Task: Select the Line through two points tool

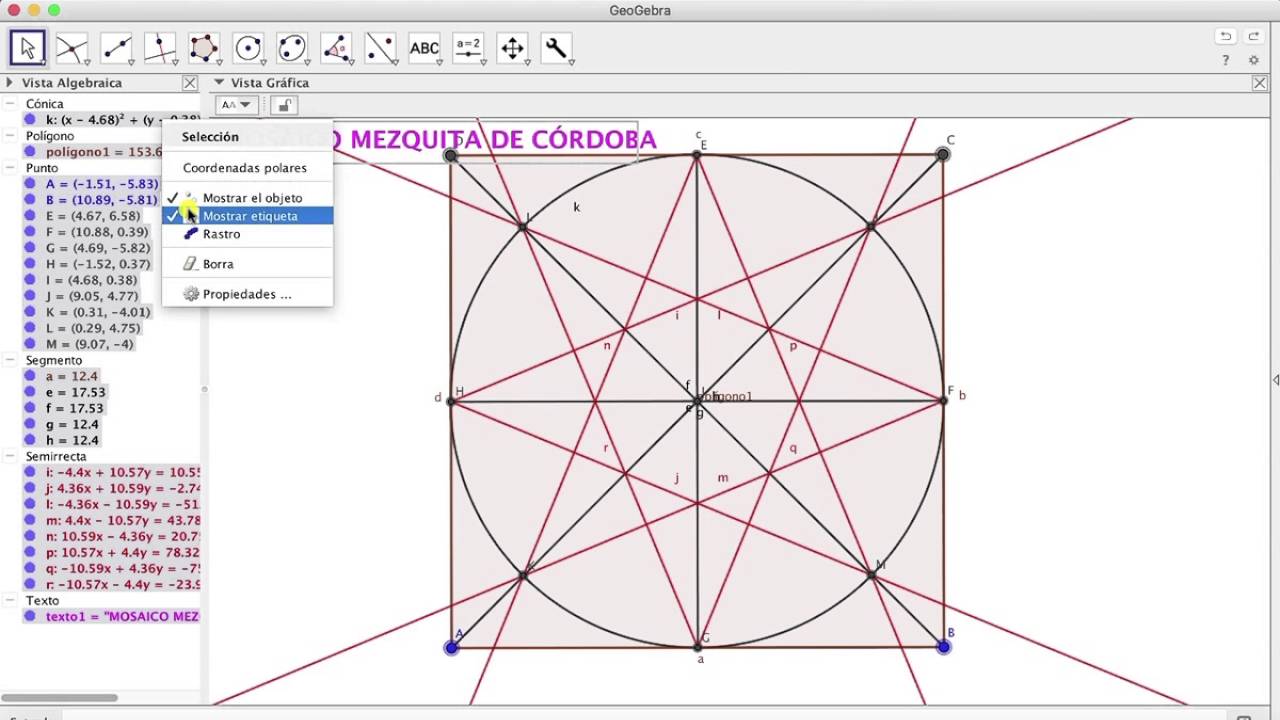Action: [x=116, y=47]
